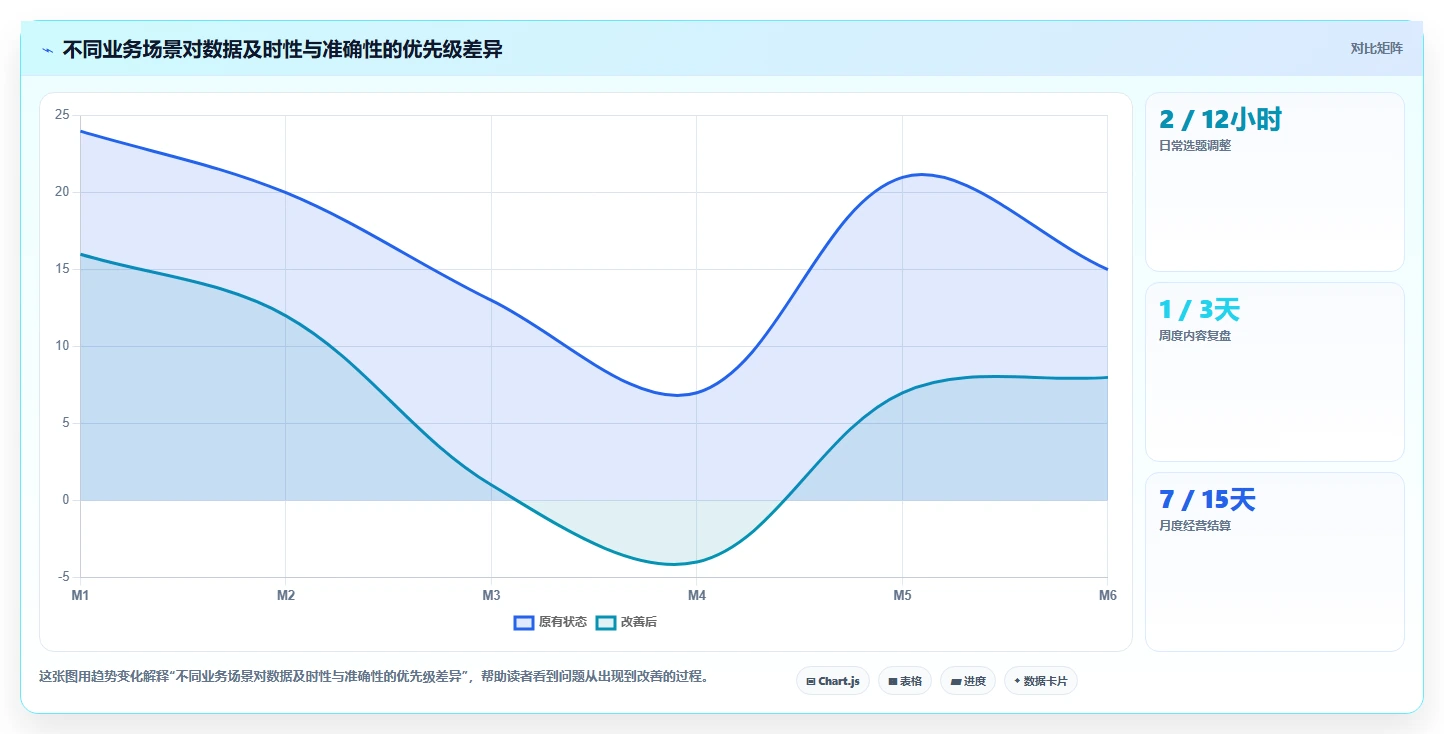Click the 1 / 3天 metric value
The image size is (1444, 734).
tap(1199, 310)
